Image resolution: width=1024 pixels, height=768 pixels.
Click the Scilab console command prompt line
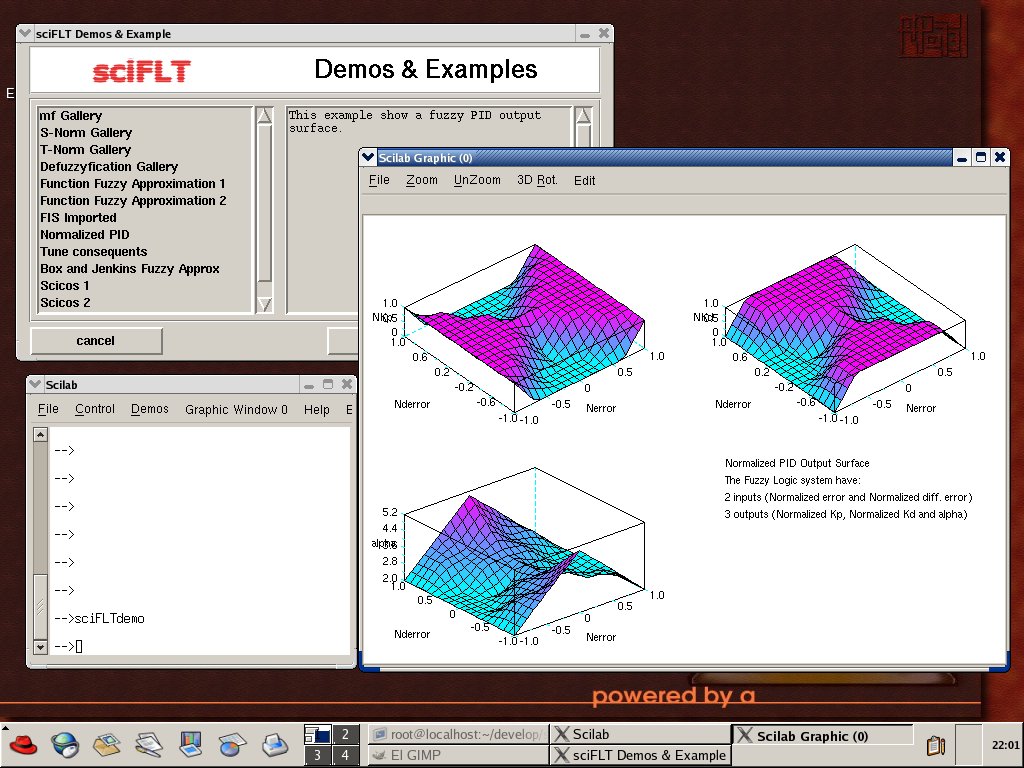point(199,646)
